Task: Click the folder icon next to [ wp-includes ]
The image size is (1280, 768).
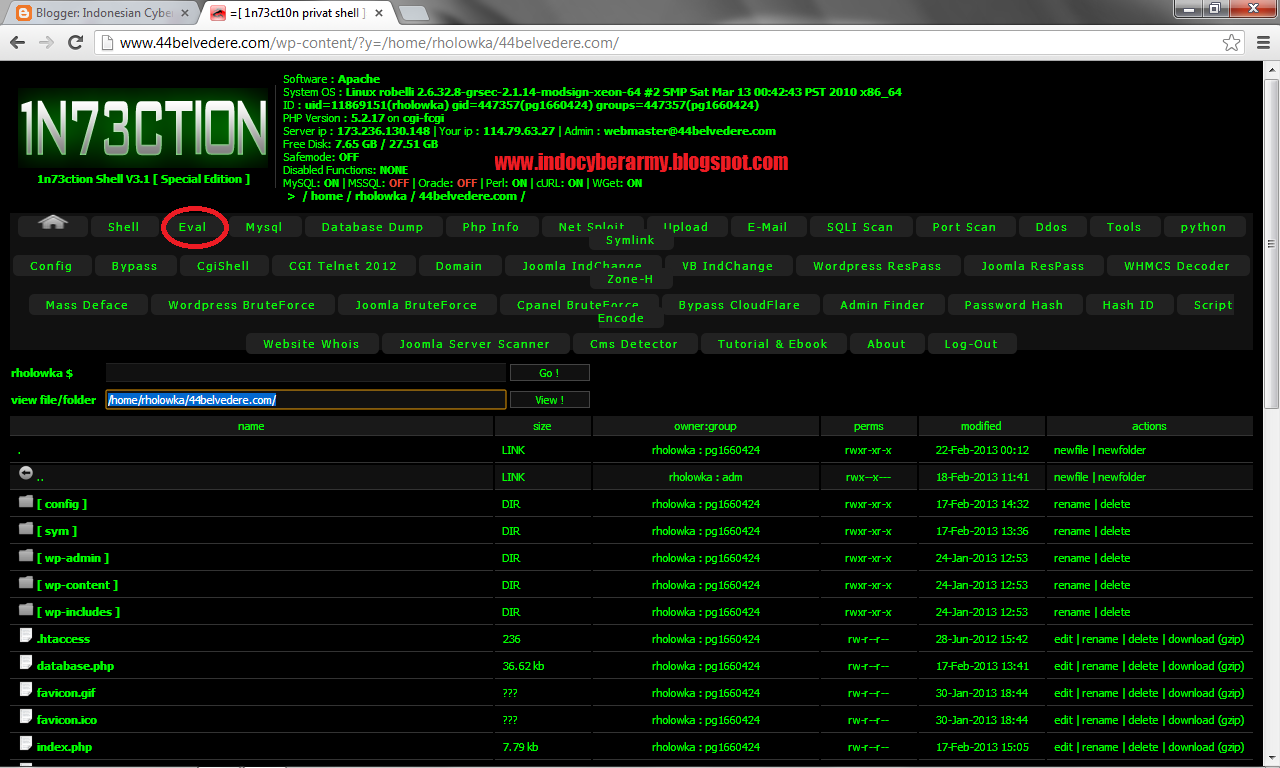Action: tap(26, 609)
